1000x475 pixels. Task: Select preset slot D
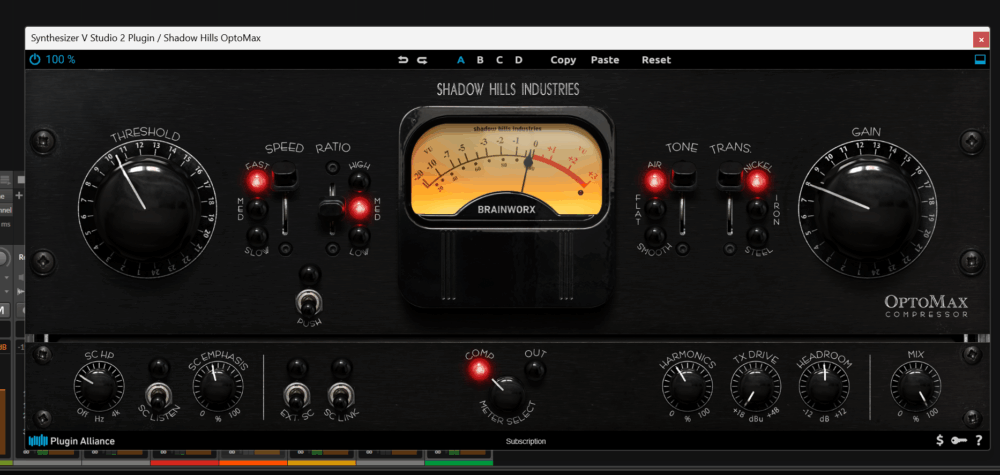point(518,60)
